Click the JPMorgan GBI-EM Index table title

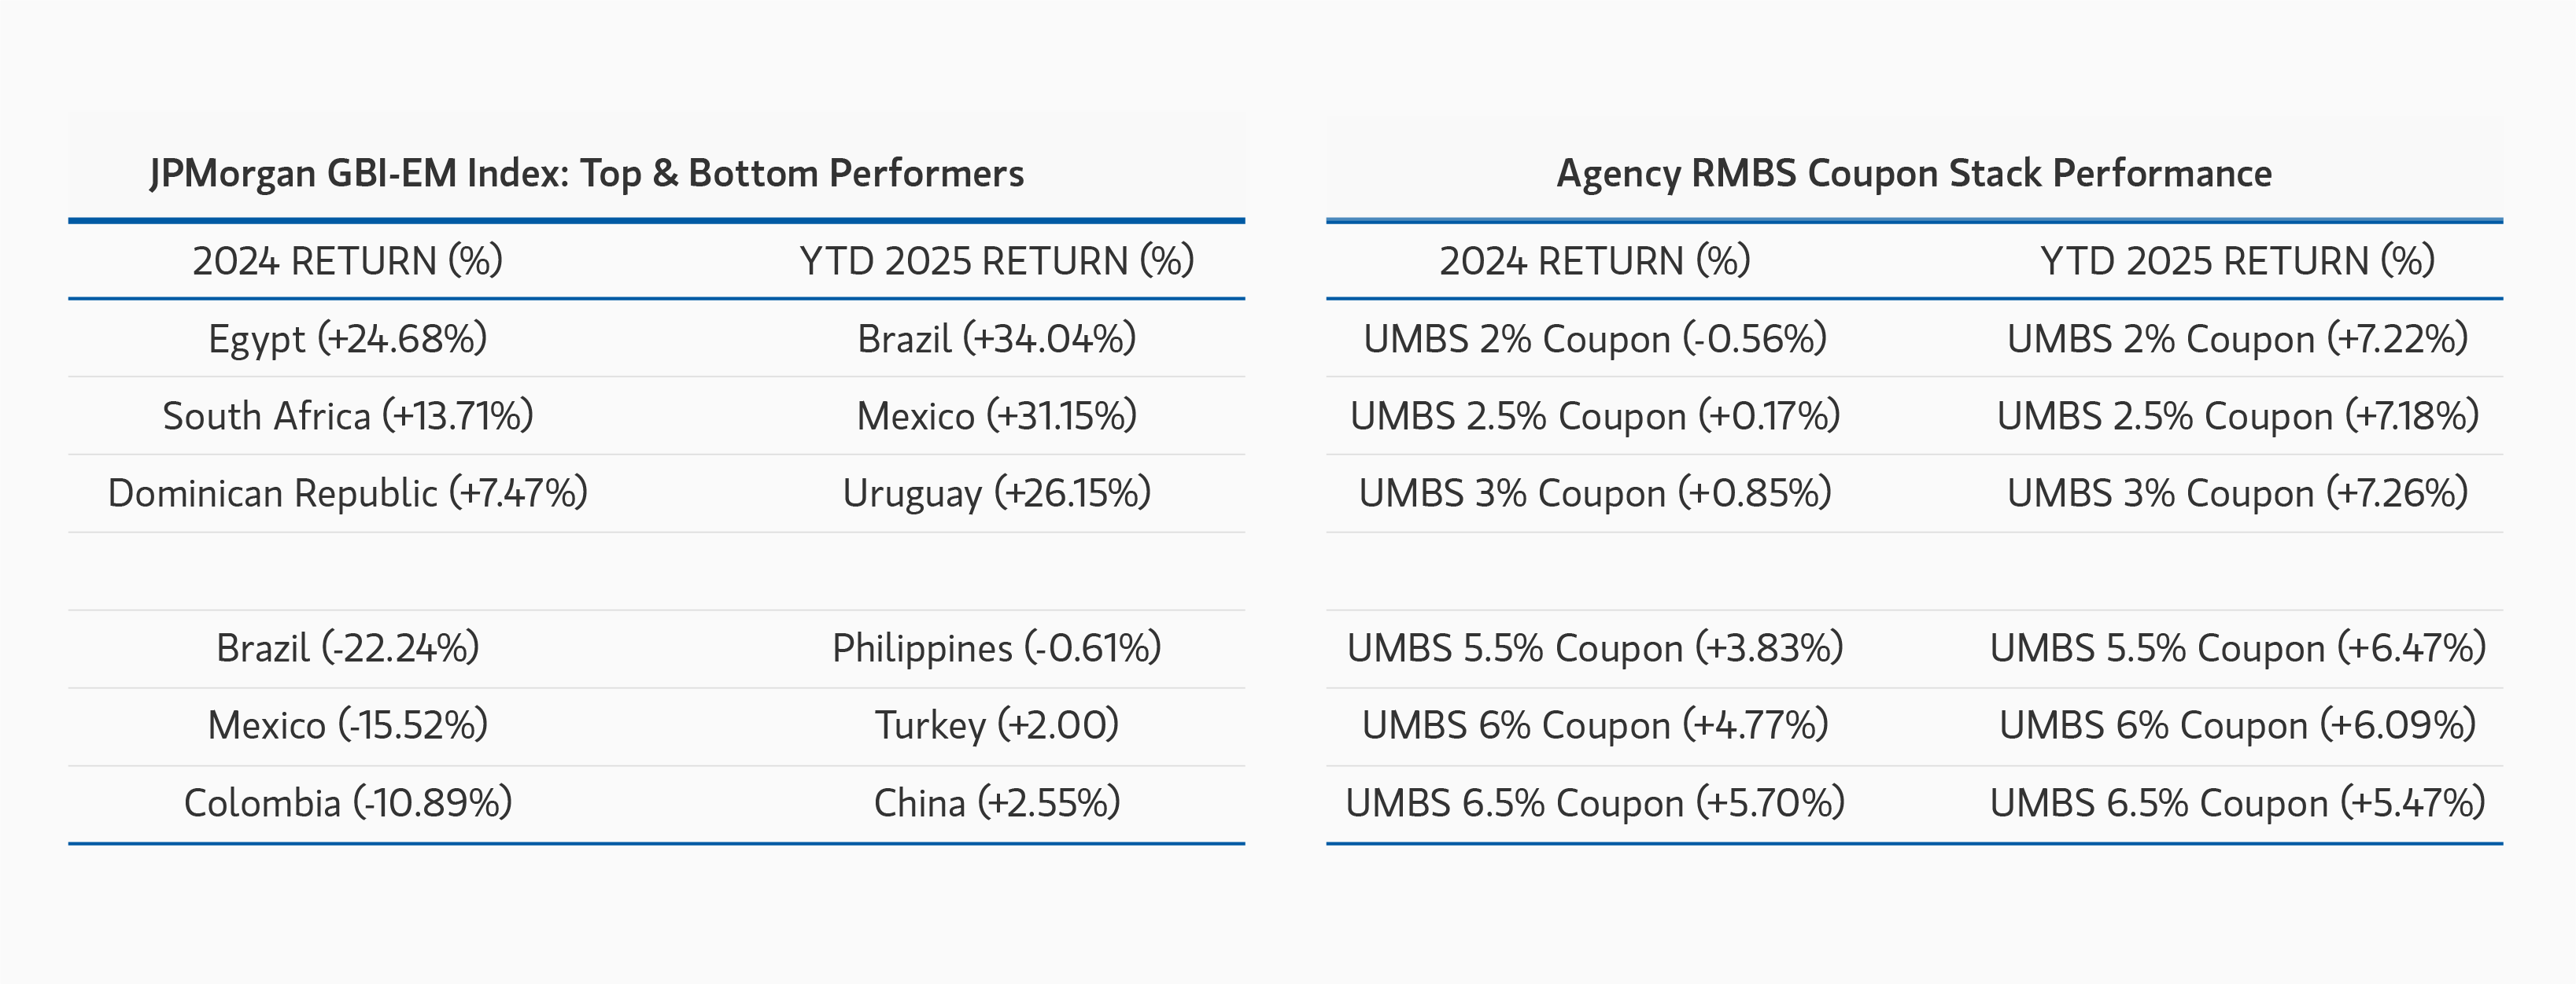tap(587, 174)
